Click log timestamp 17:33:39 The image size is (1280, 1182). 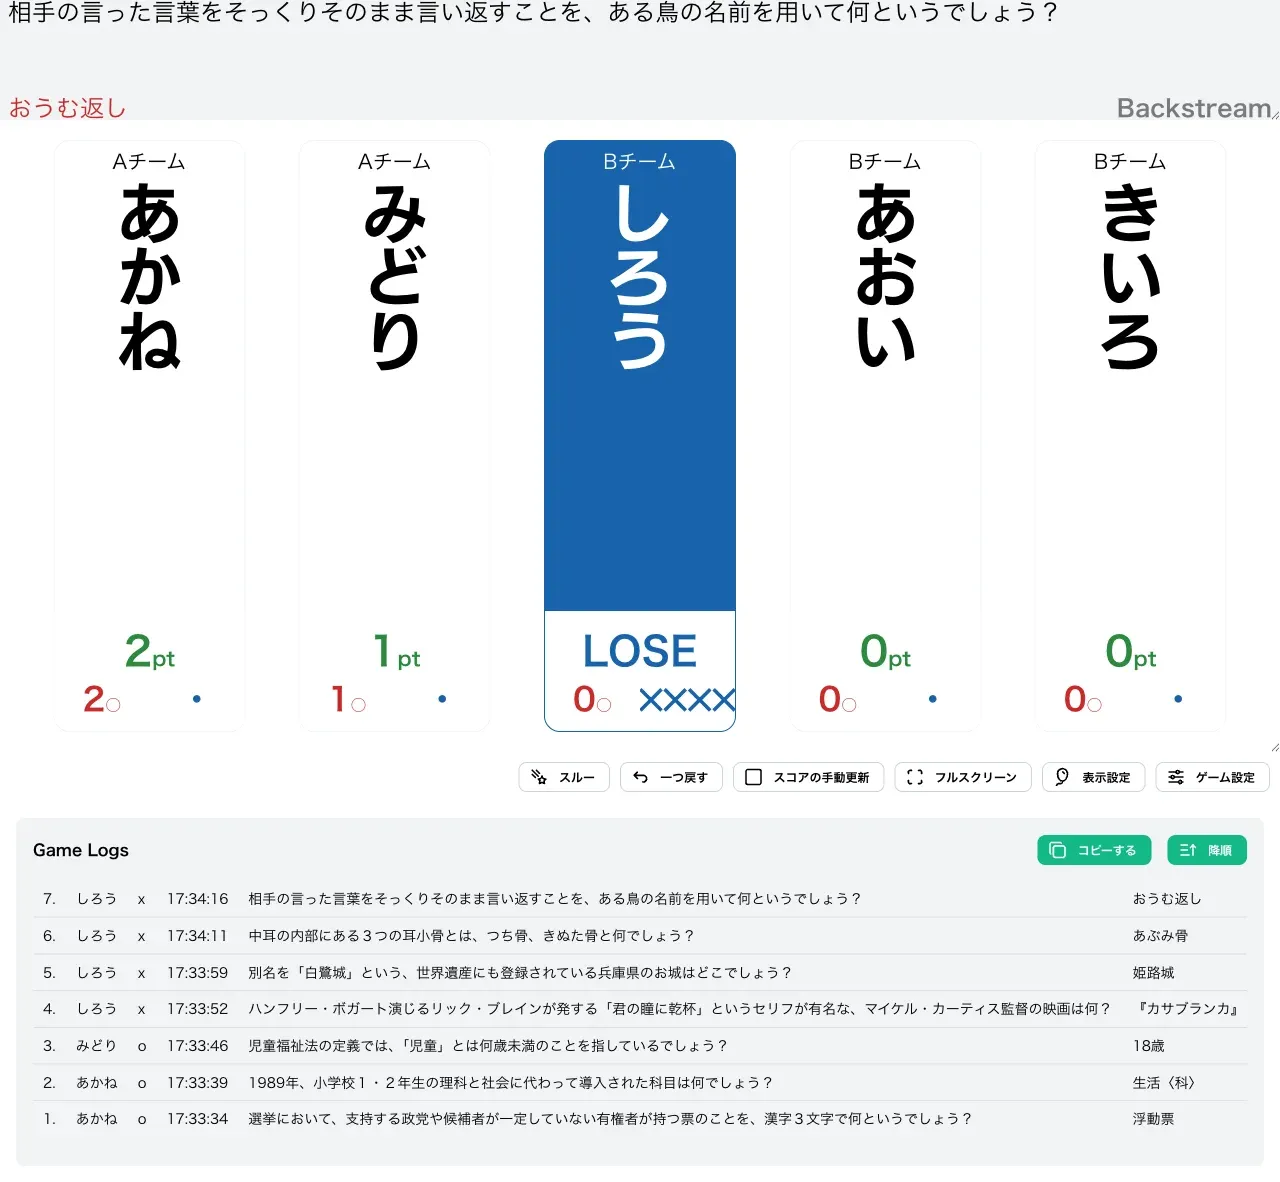198,1083
